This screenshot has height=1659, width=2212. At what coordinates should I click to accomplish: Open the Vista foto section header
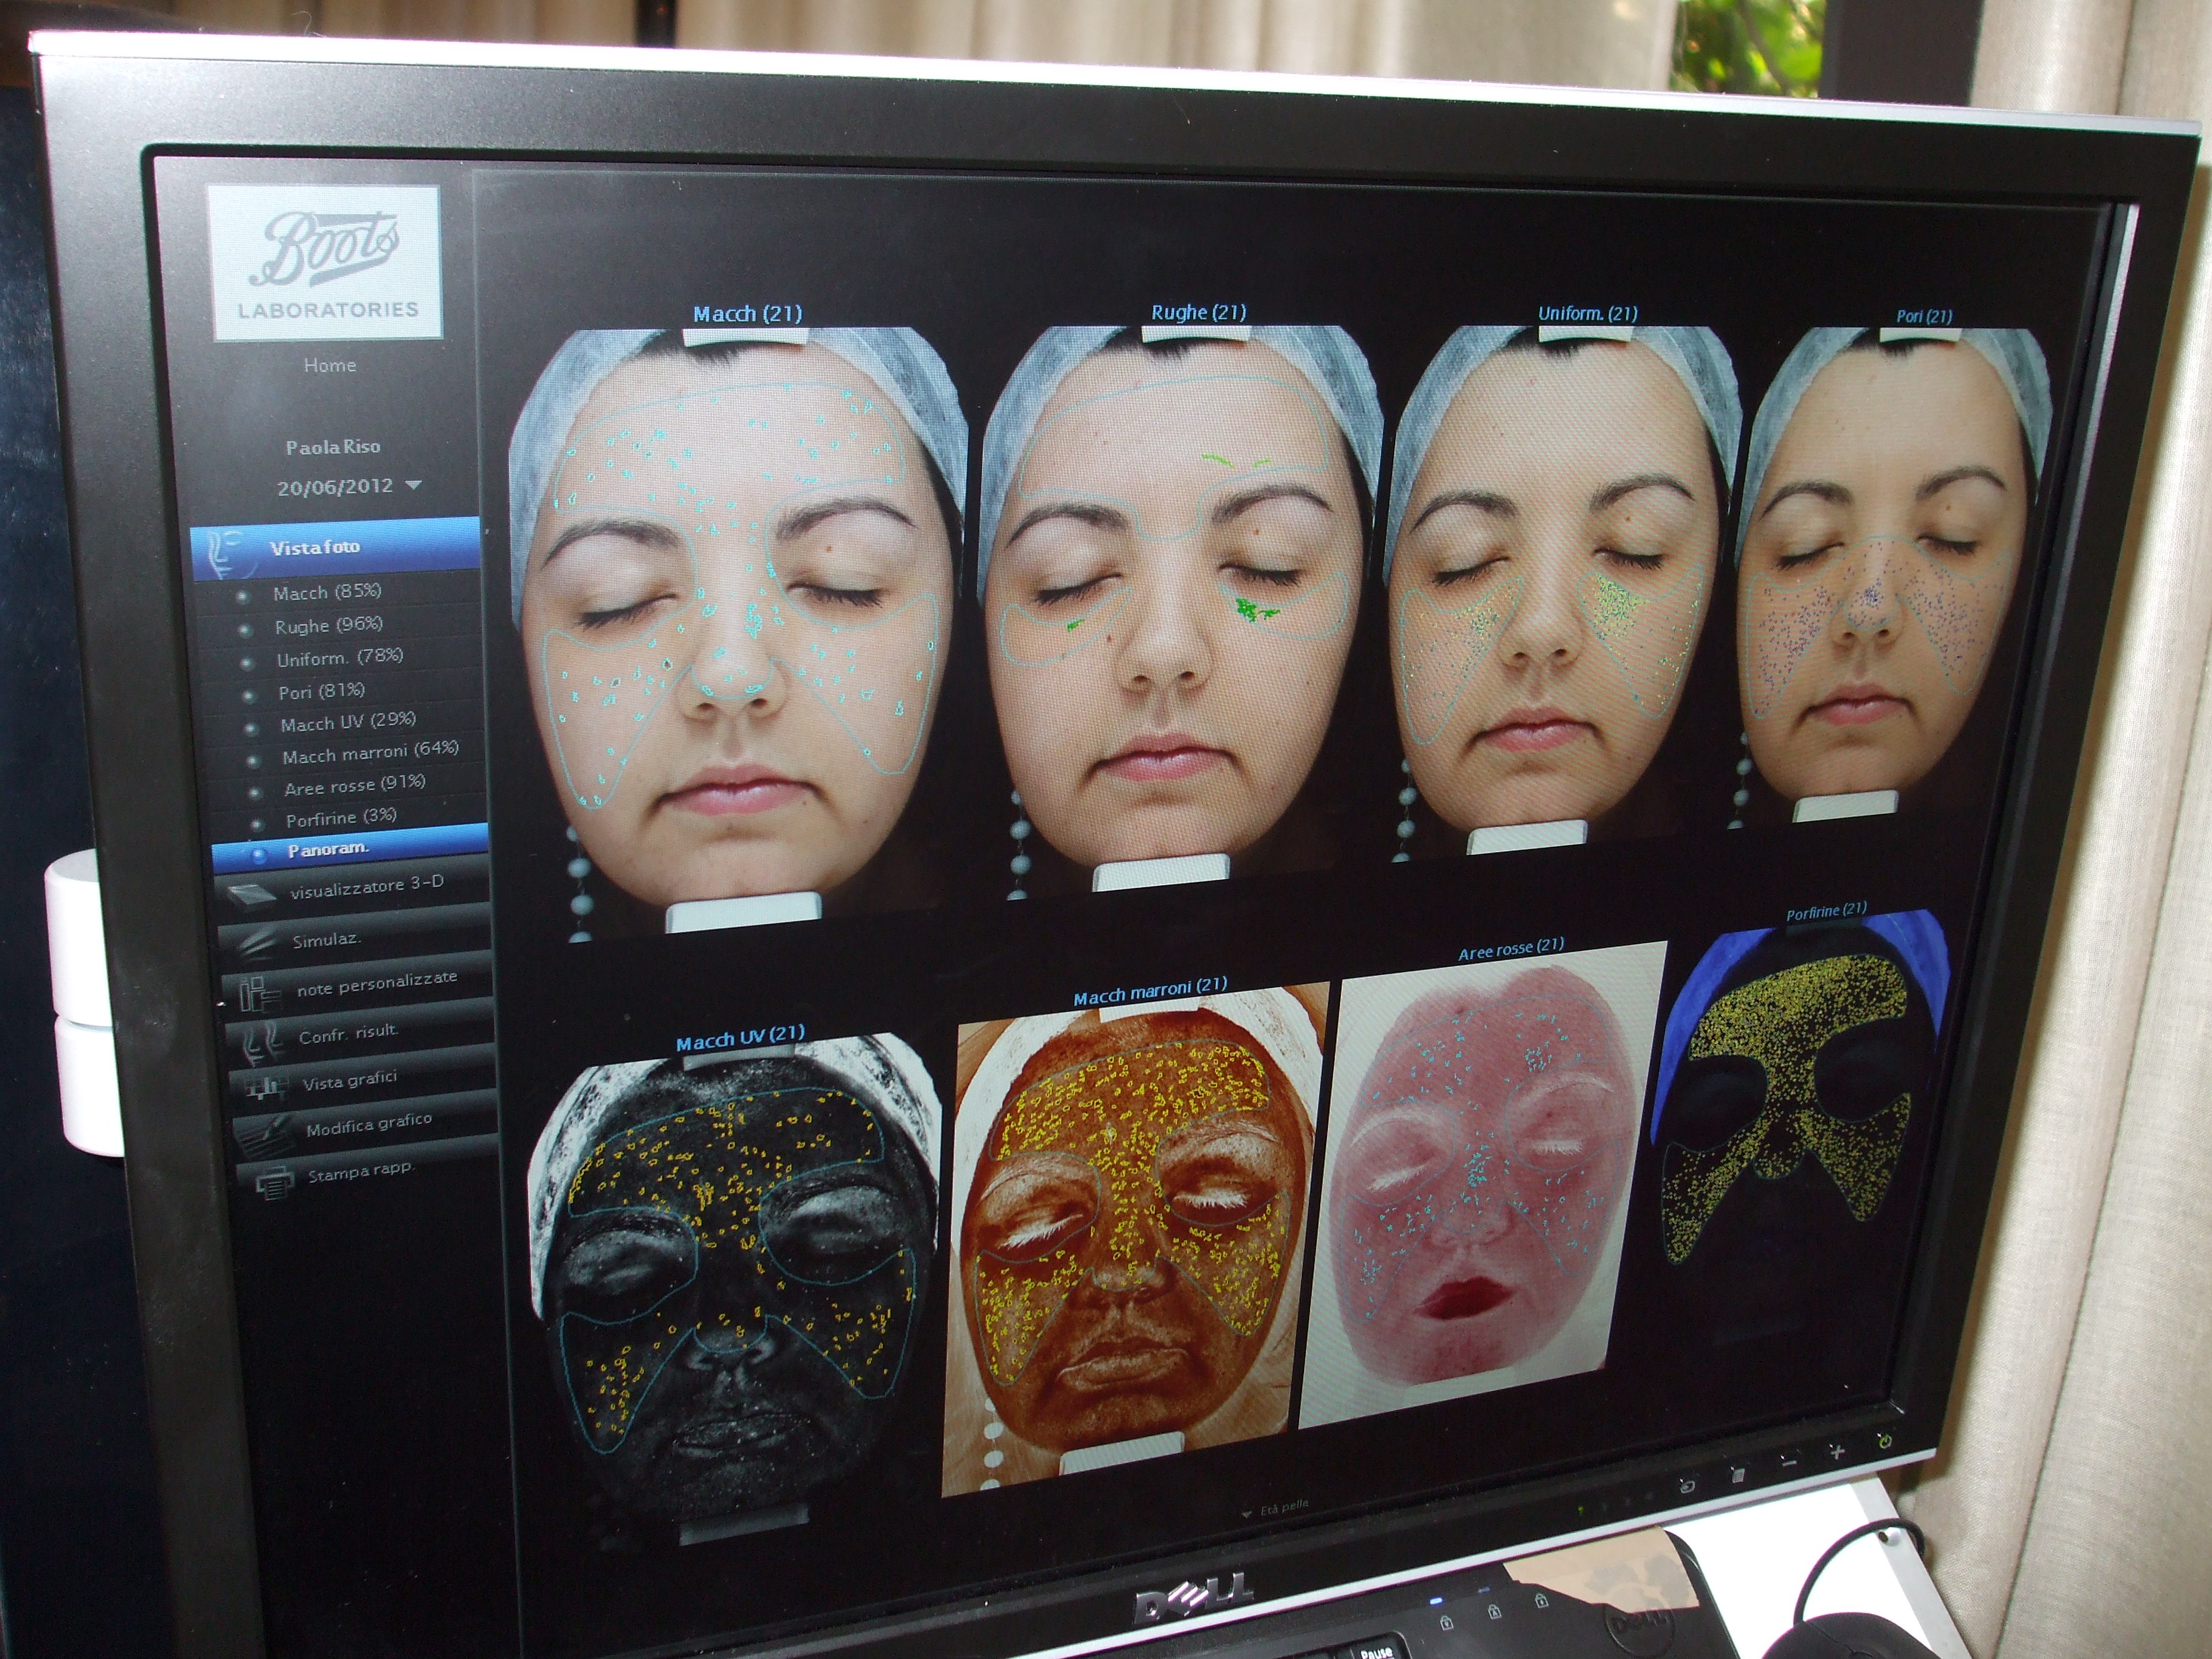[x=336, y=549]
